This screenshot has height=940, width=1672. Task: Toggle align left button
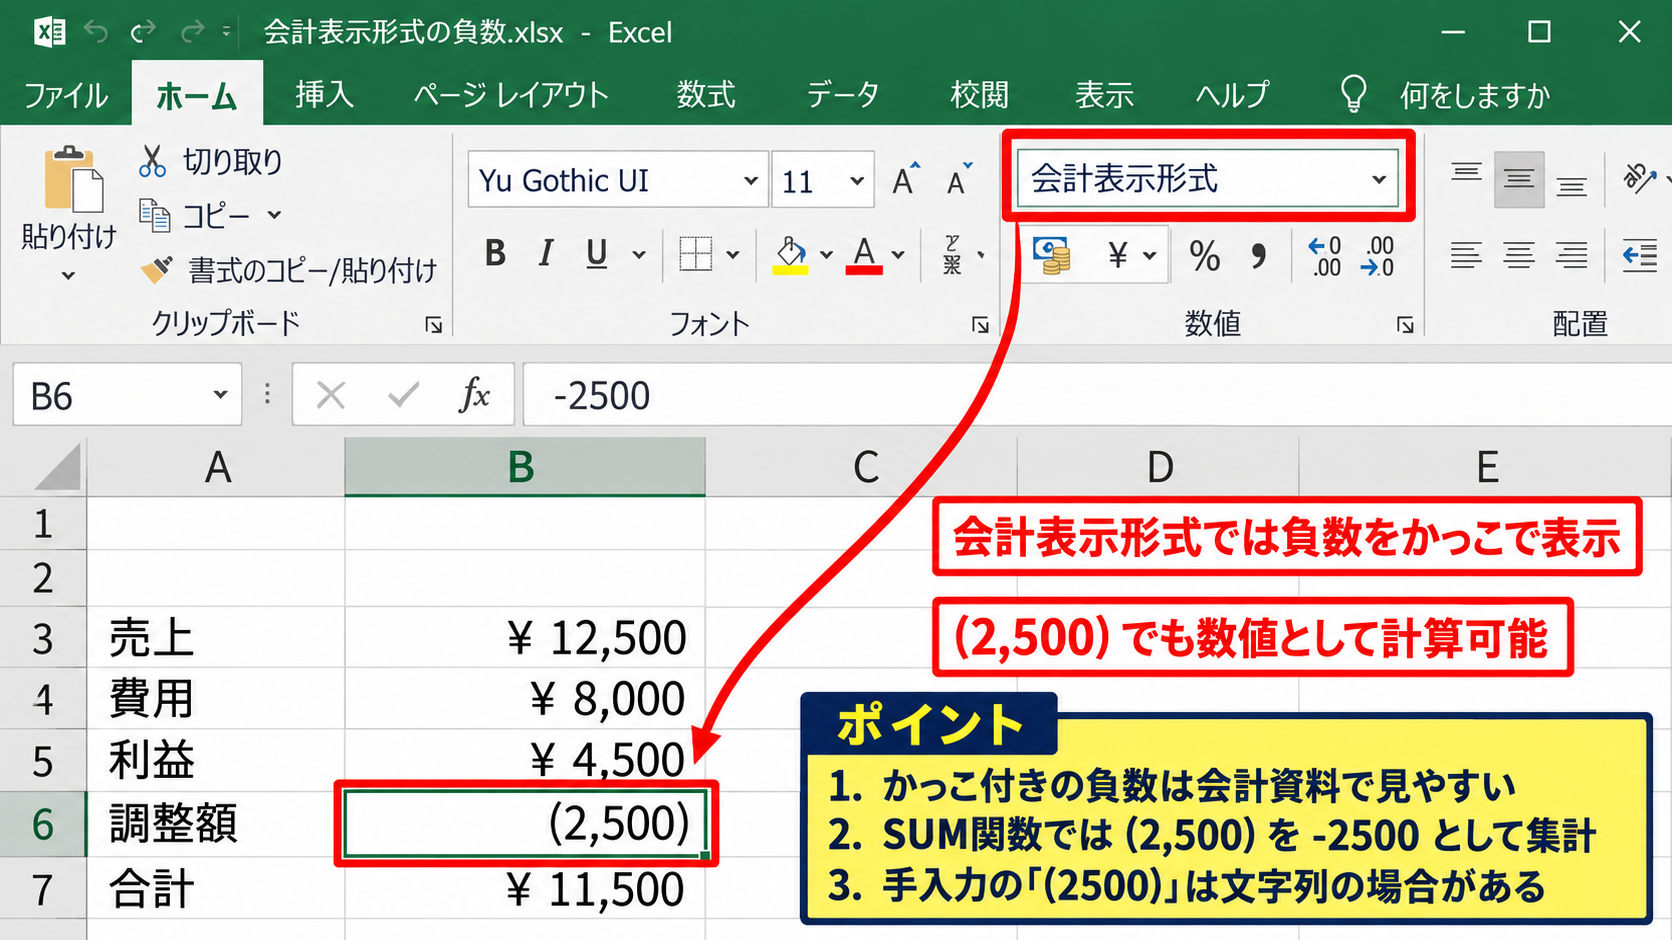pos(1467,256)
